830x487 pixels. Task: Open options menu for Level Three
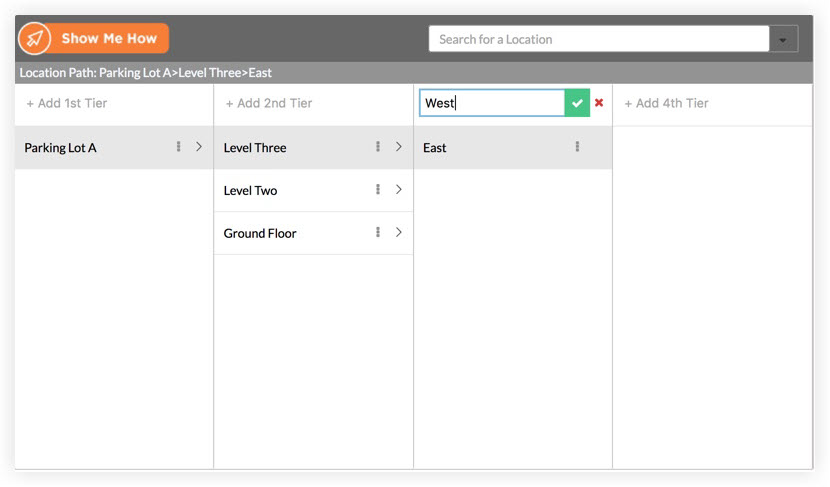[378, 147]
